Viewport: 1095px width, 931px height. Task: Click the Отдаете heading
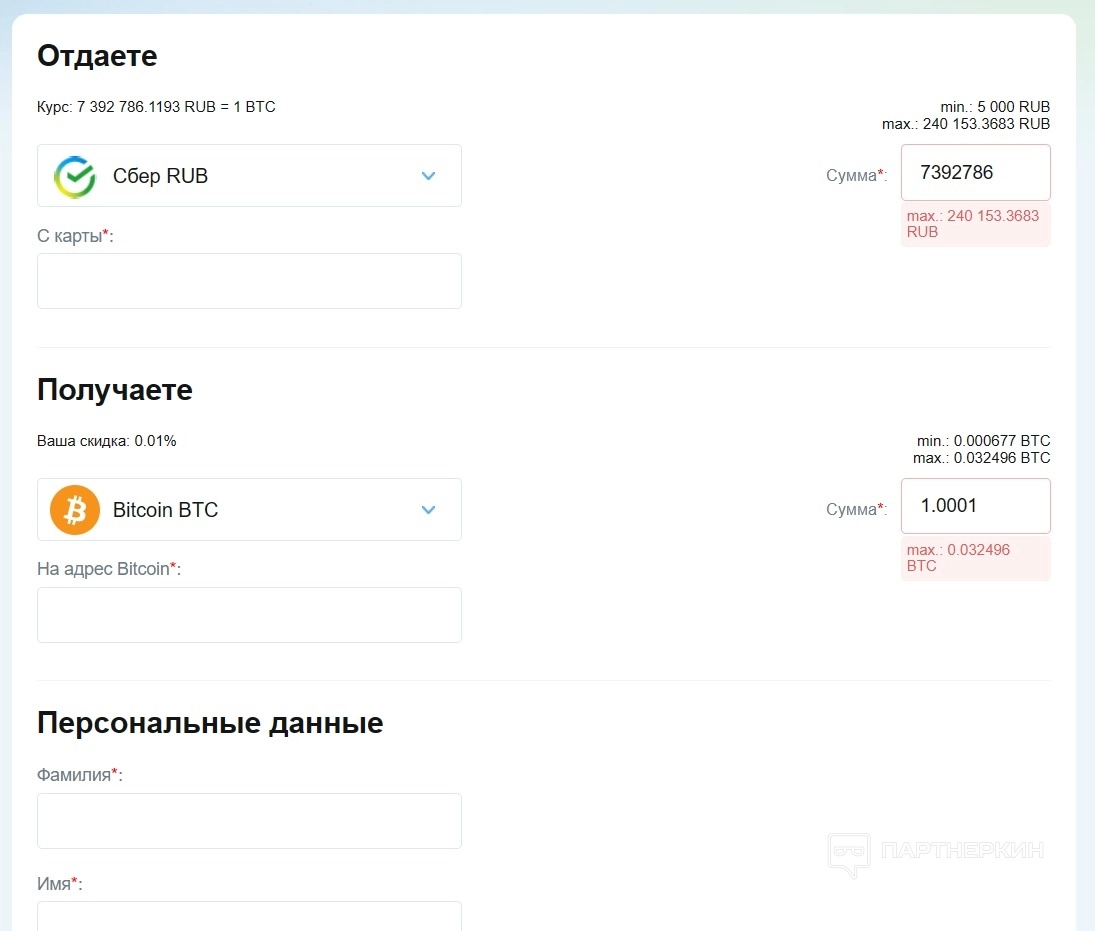click(97, 56)
